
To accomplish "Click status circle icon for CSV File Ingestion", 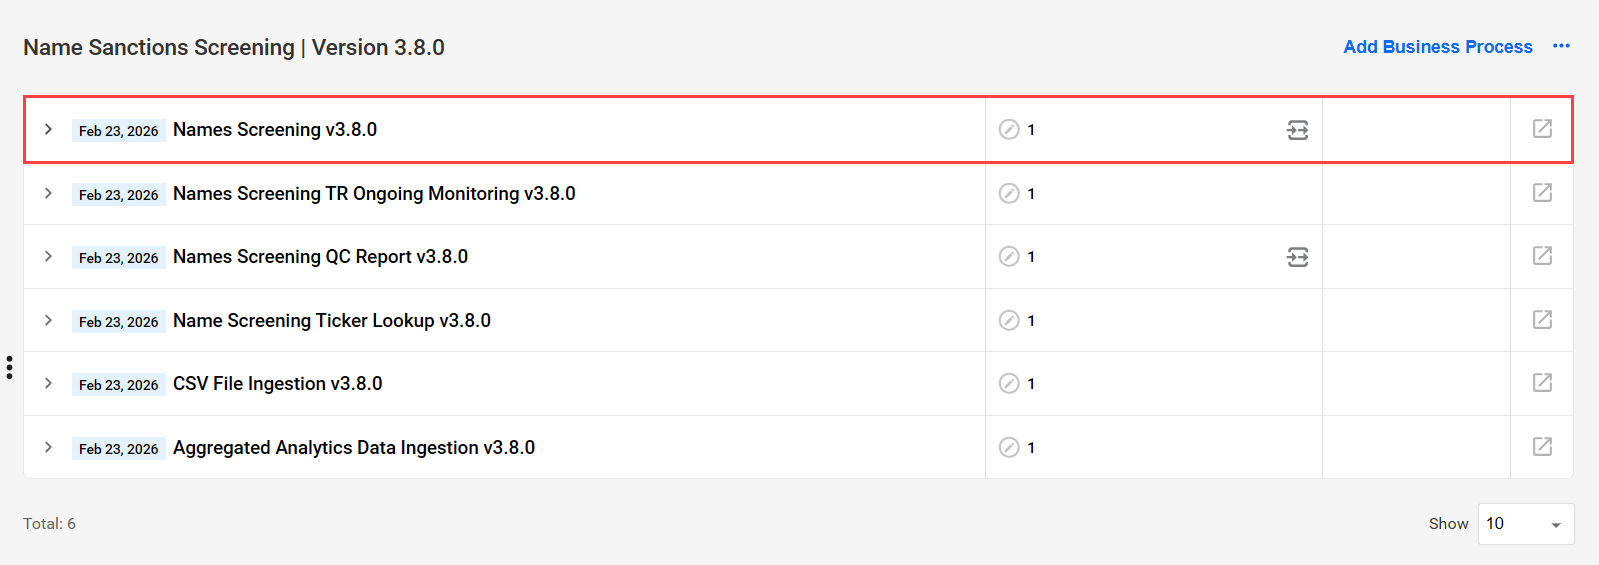I will (1009, 383).
